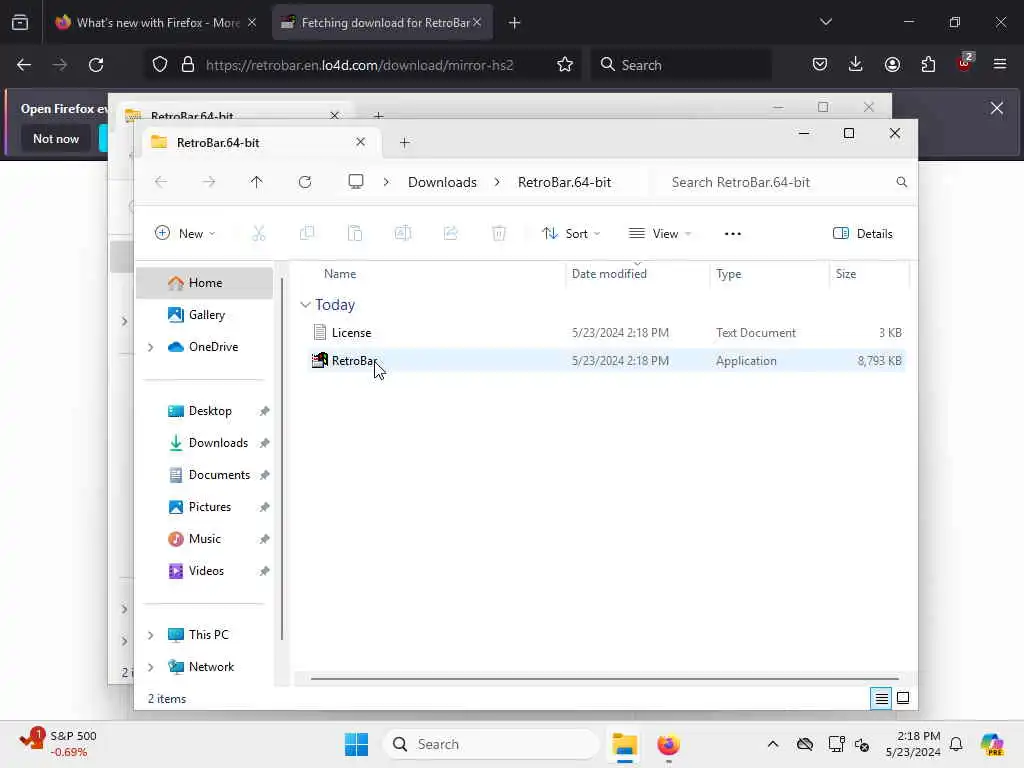
Task: Open the Firefox Extensions puzzle icon
Action: [x=928, y=64]
